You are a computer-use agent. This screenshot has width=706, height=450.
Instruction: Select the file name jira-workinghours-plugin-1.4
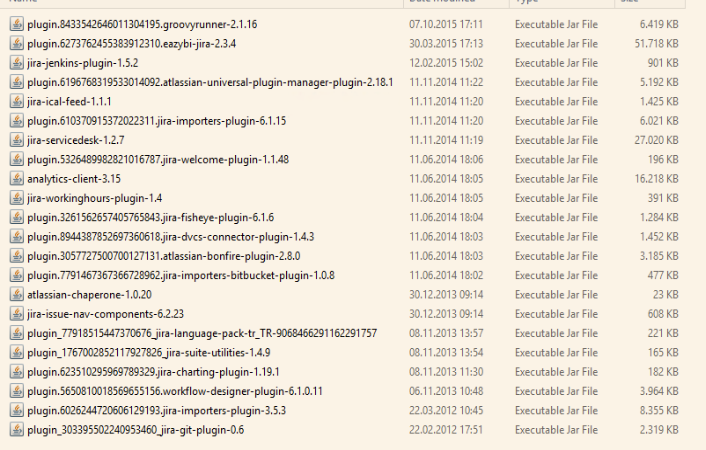(95, 199)
